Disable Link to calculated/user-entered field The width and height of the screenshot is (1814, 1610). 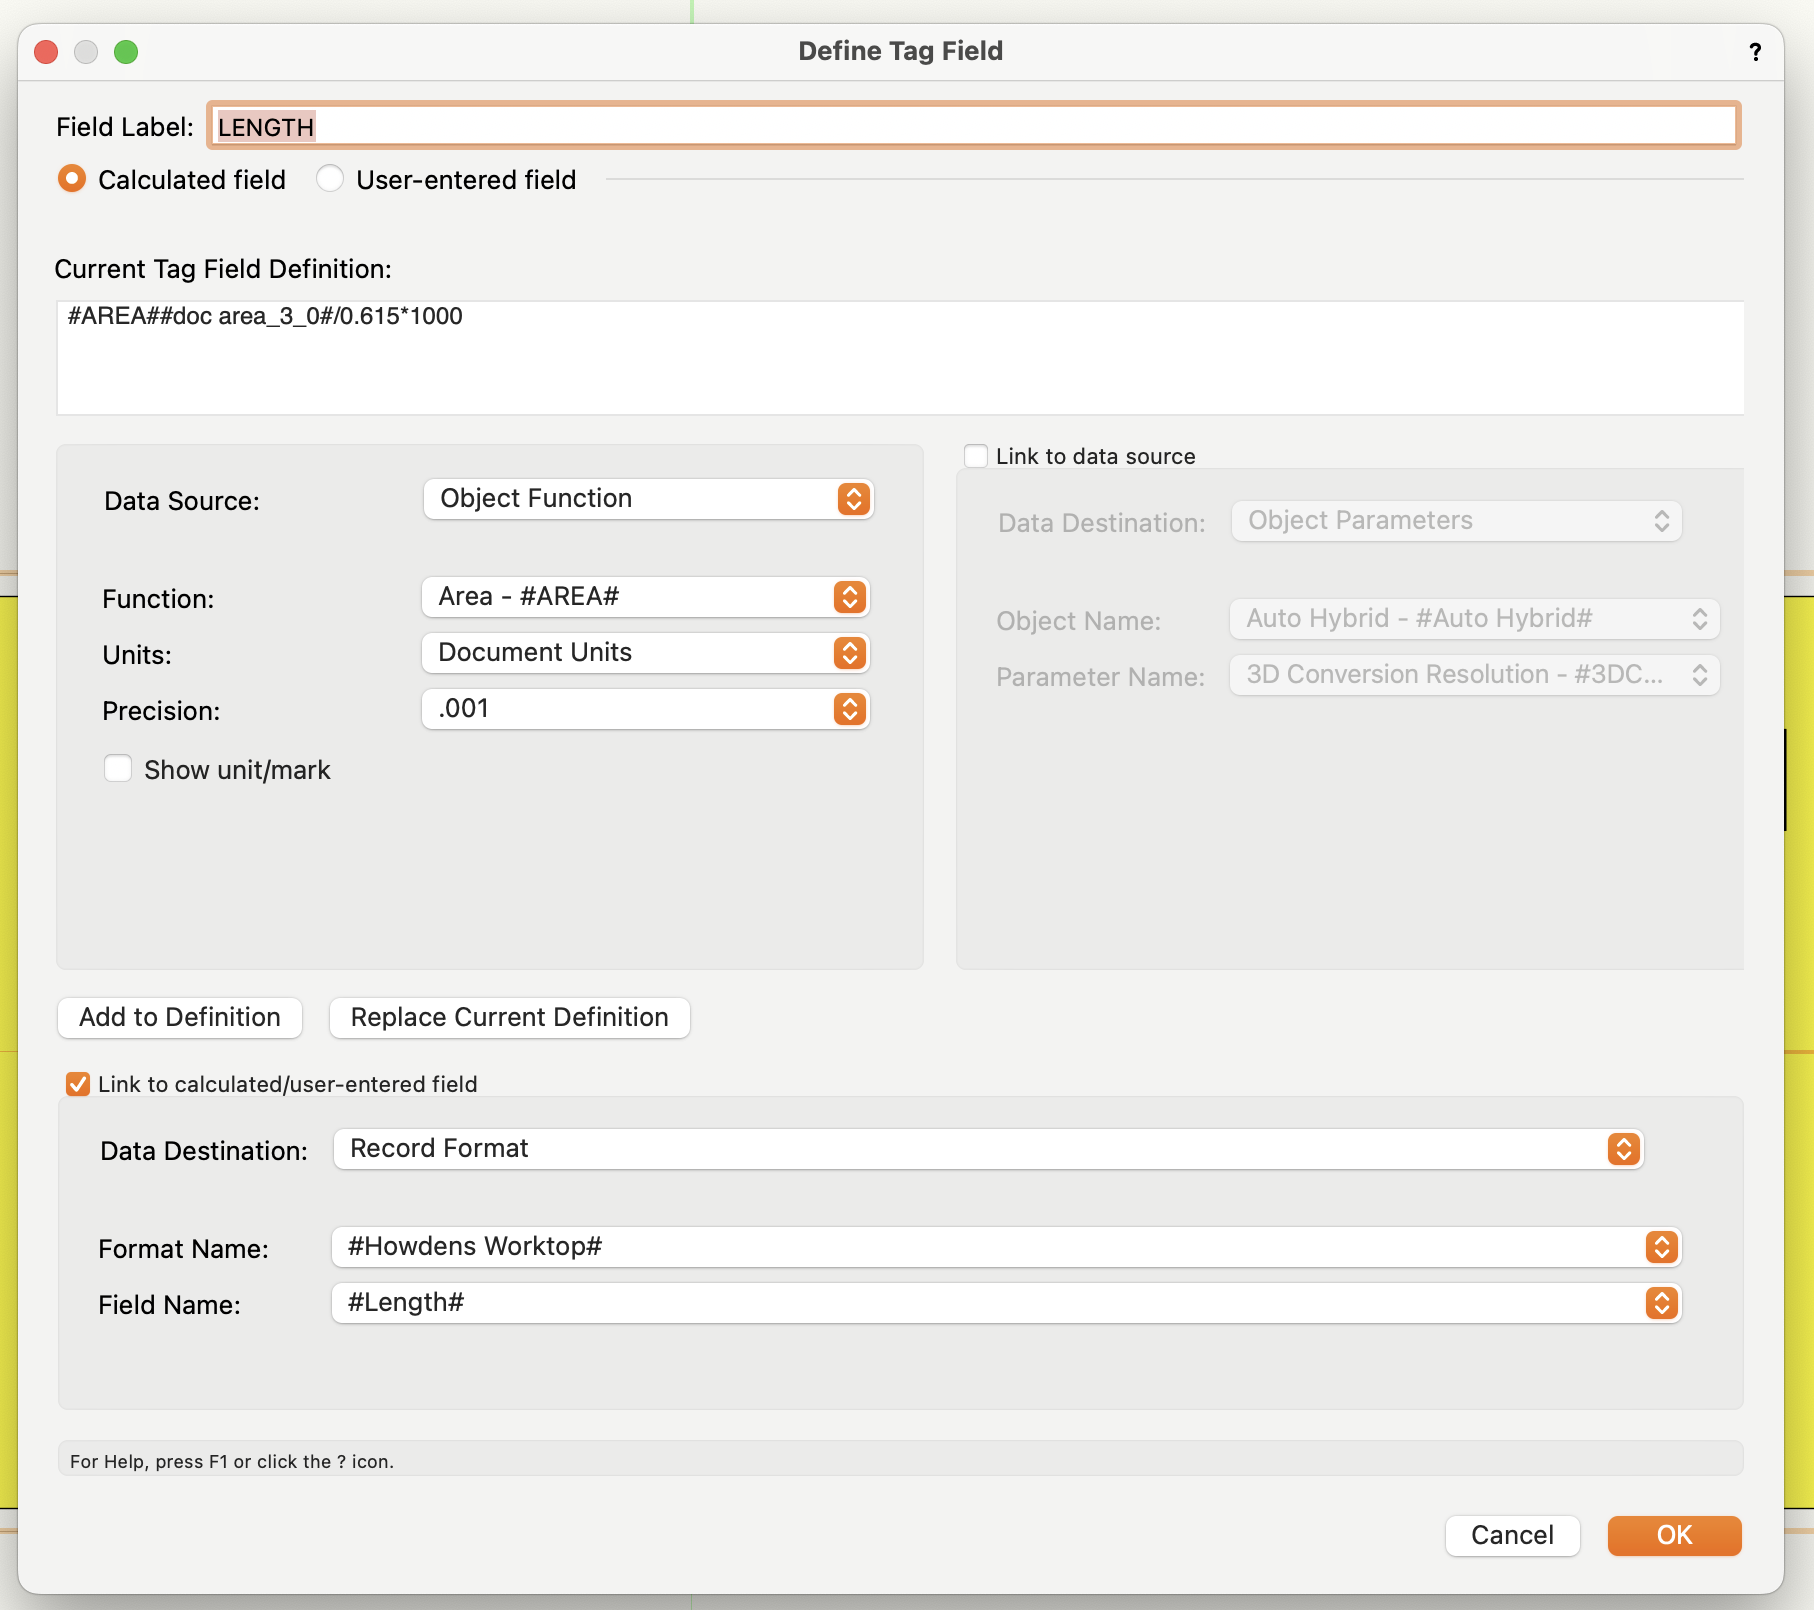pyautogui.click(x=77, y=1083)
